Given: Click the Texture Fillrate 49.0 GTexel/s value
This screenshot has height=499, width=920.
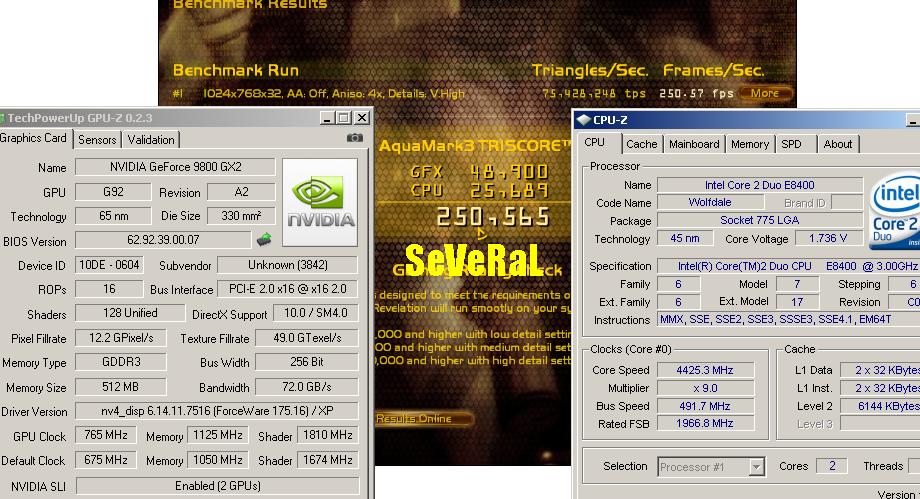Looking at the screenshot, I should pos(307,338).
